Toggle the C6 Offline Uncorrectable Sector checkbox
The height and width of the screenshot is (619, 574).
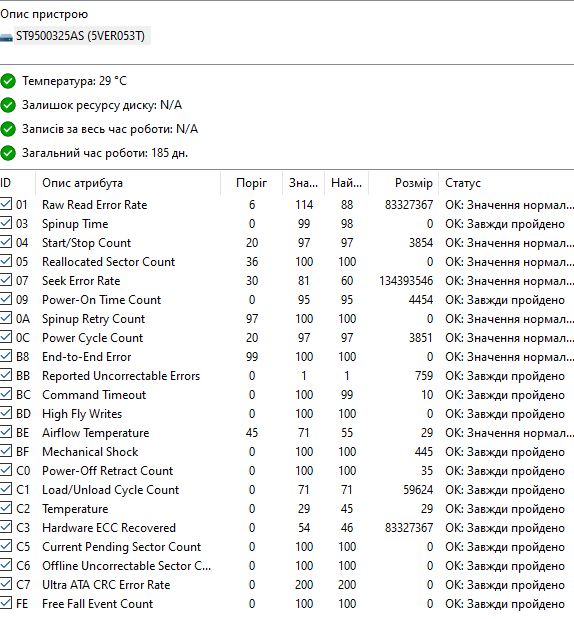[x=6, y=565]
